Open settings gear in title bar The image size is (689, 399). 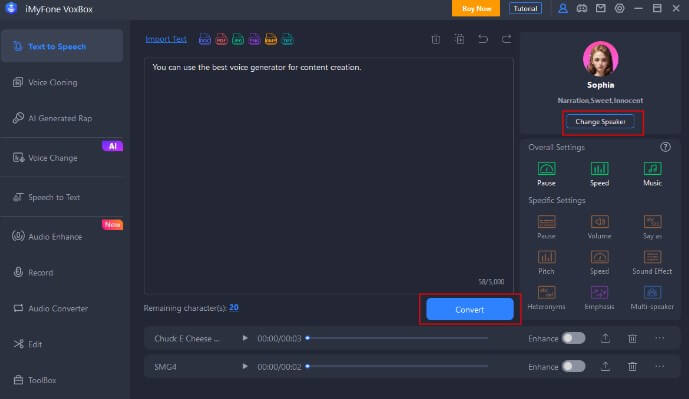[x=619, y=8]
